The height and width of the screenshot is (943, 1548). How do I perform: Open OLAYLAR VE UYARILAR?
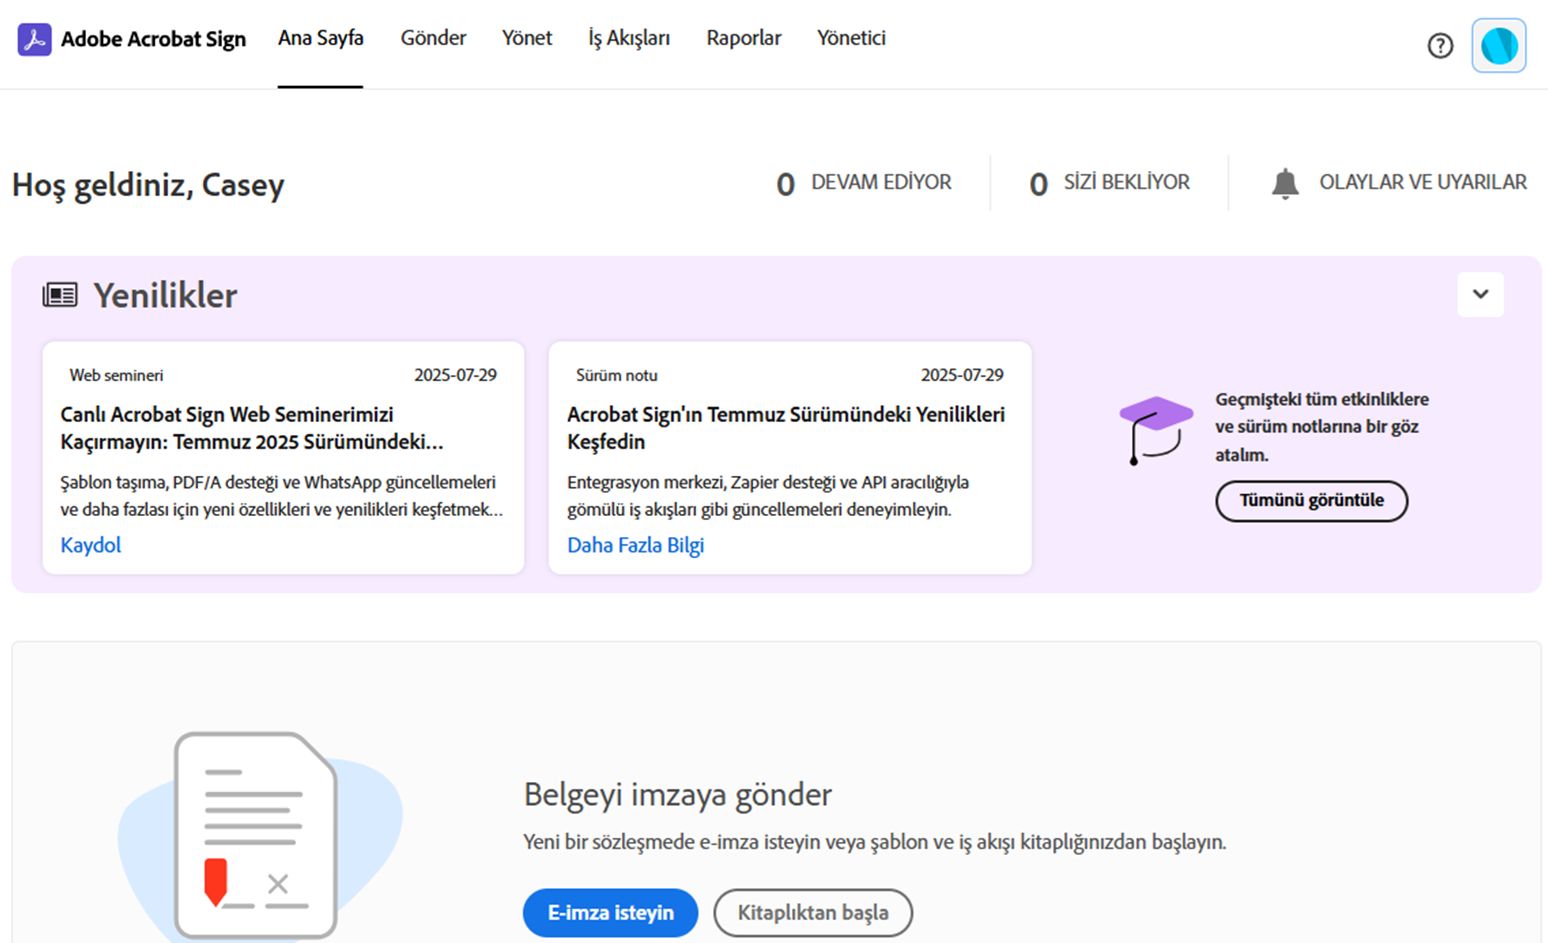tap(1423, 183)
